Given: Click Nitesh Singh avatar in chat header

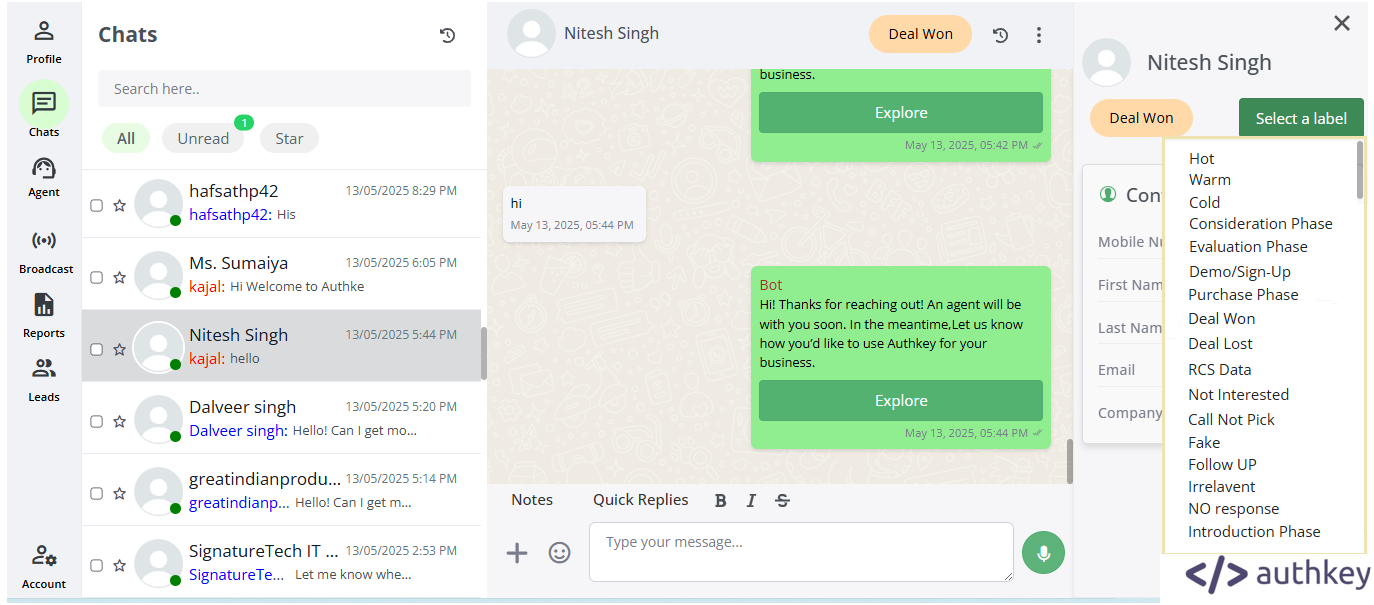Looking at the screenshot, I should point(531,34).
